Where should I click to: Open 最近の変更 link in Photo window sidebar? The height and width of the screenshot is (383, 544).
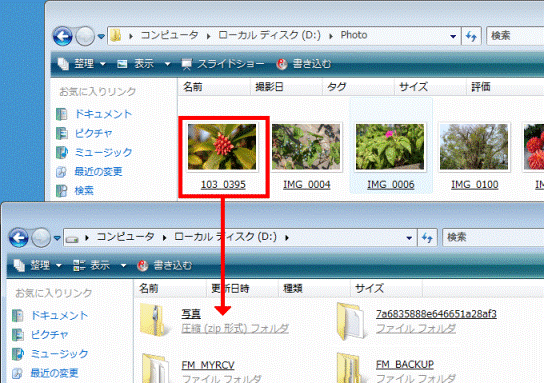tap(99, 171)
